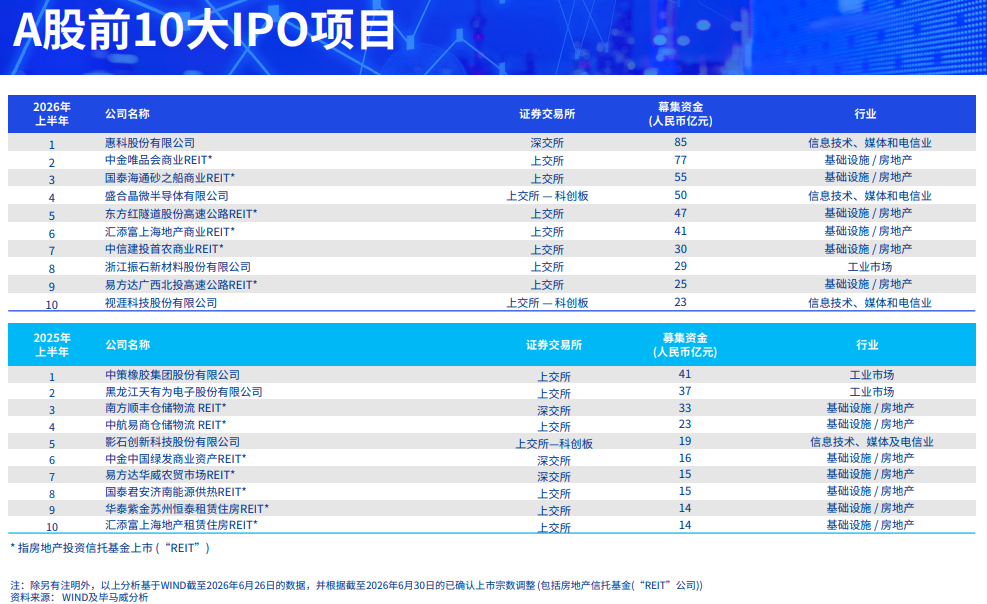
Task: Click company name '中策橡胶集团股份有限公司'
Action: click(172, 375)
